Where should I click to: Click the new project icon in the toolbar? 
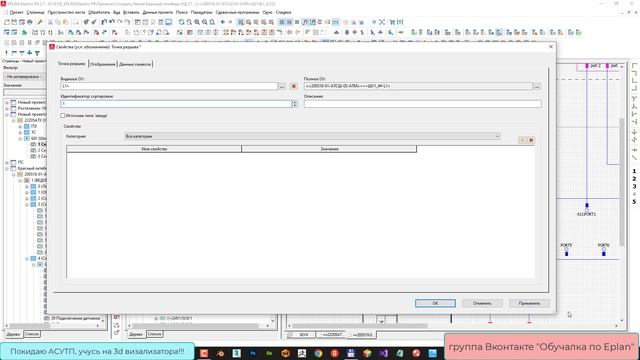coord(7,22)
